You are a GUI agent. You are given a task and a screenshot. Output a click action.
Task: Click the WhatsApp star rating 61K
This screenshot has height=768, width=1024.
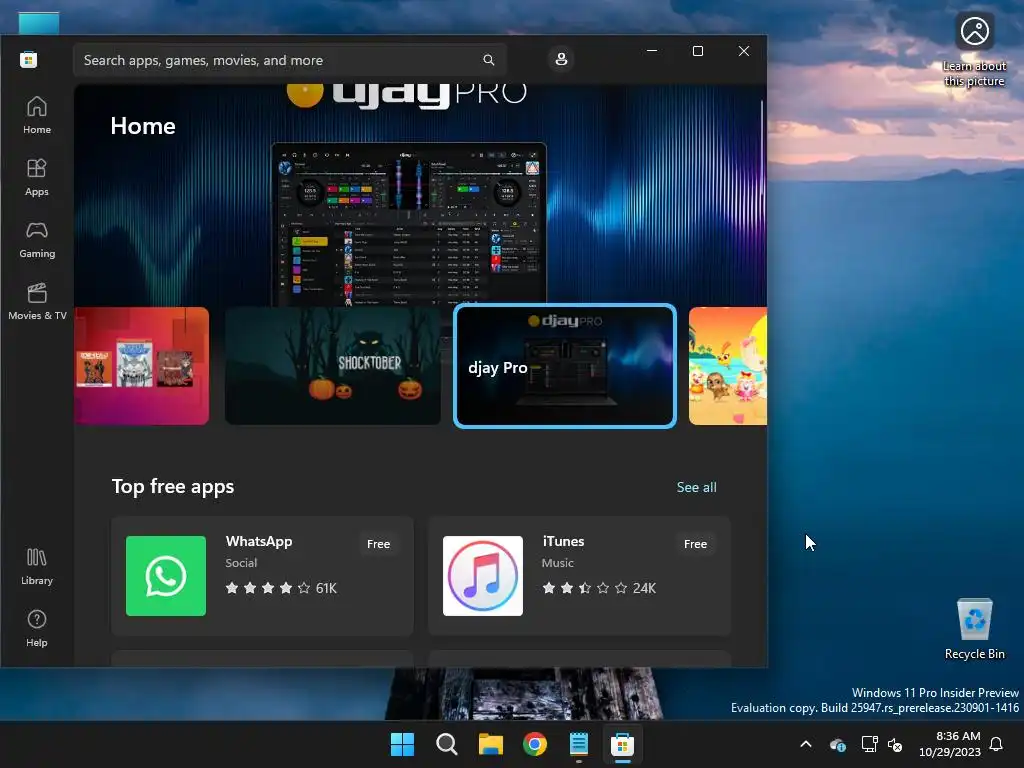(x=281, y=588)
